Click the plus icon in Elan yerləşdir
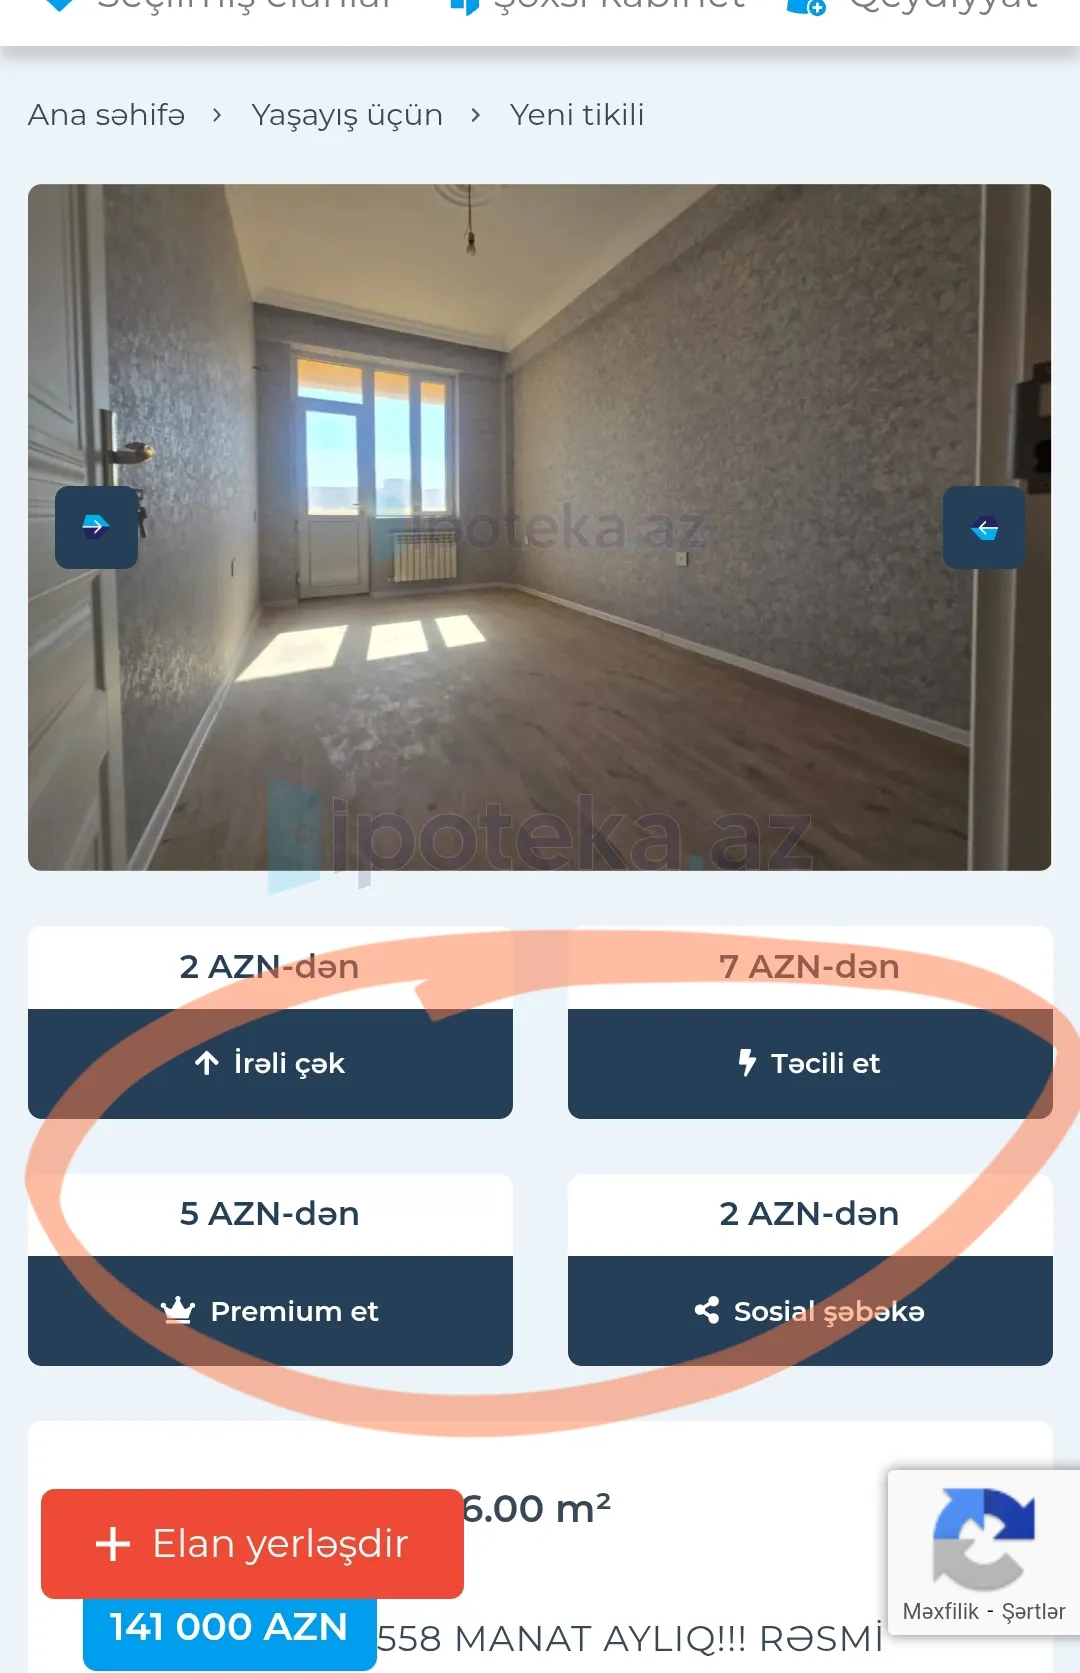 [x=113, y=1544]
